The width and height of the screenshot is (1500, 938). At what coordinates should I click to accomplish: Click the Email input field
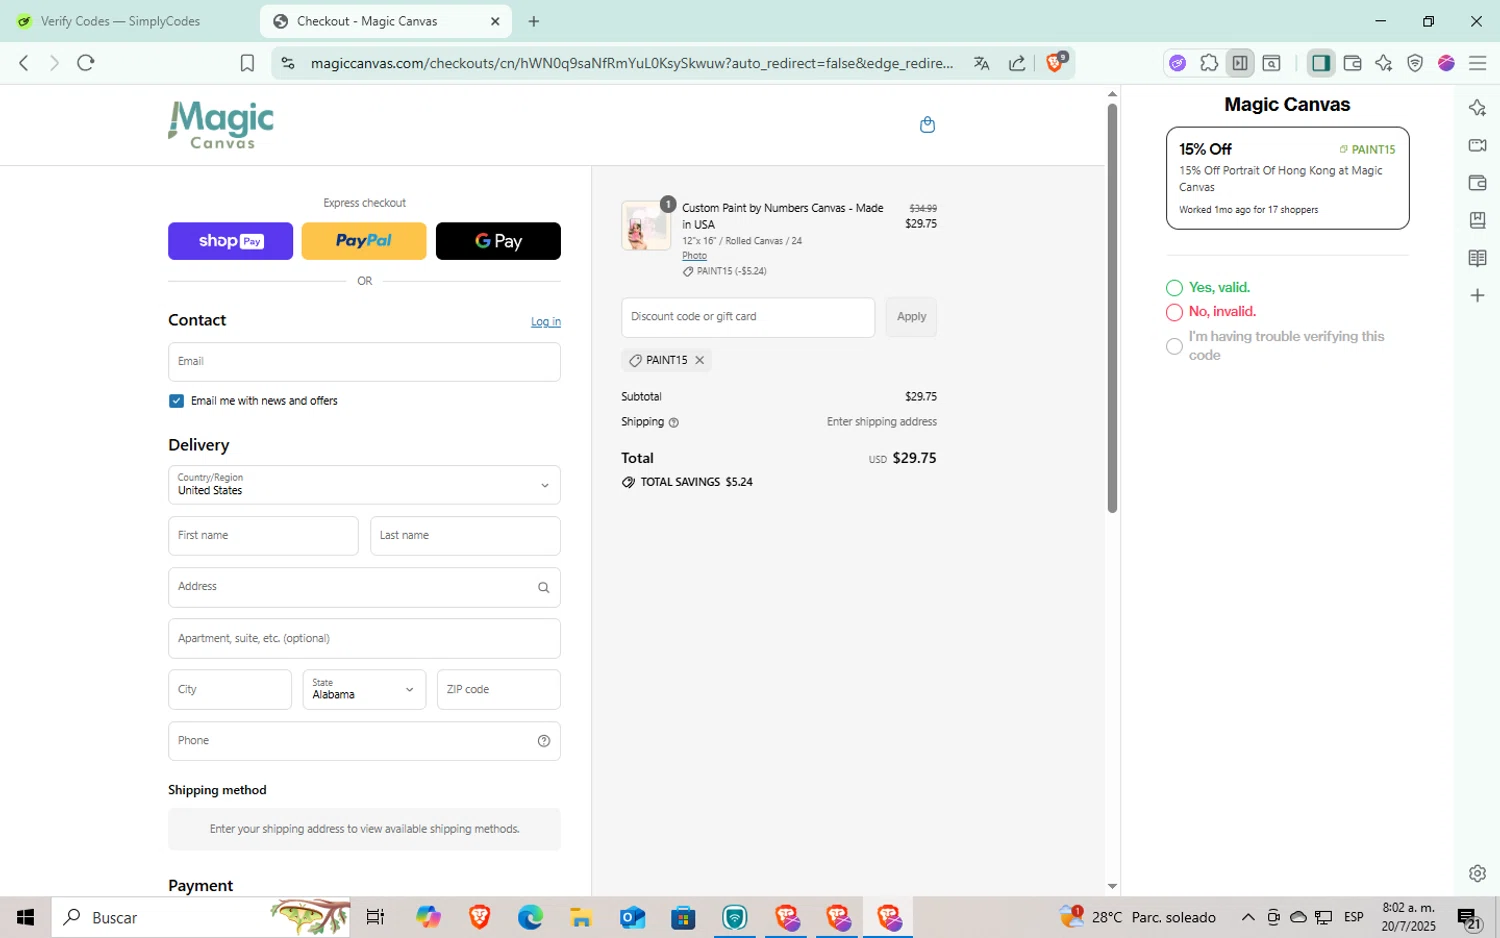(x=364, y=362)
